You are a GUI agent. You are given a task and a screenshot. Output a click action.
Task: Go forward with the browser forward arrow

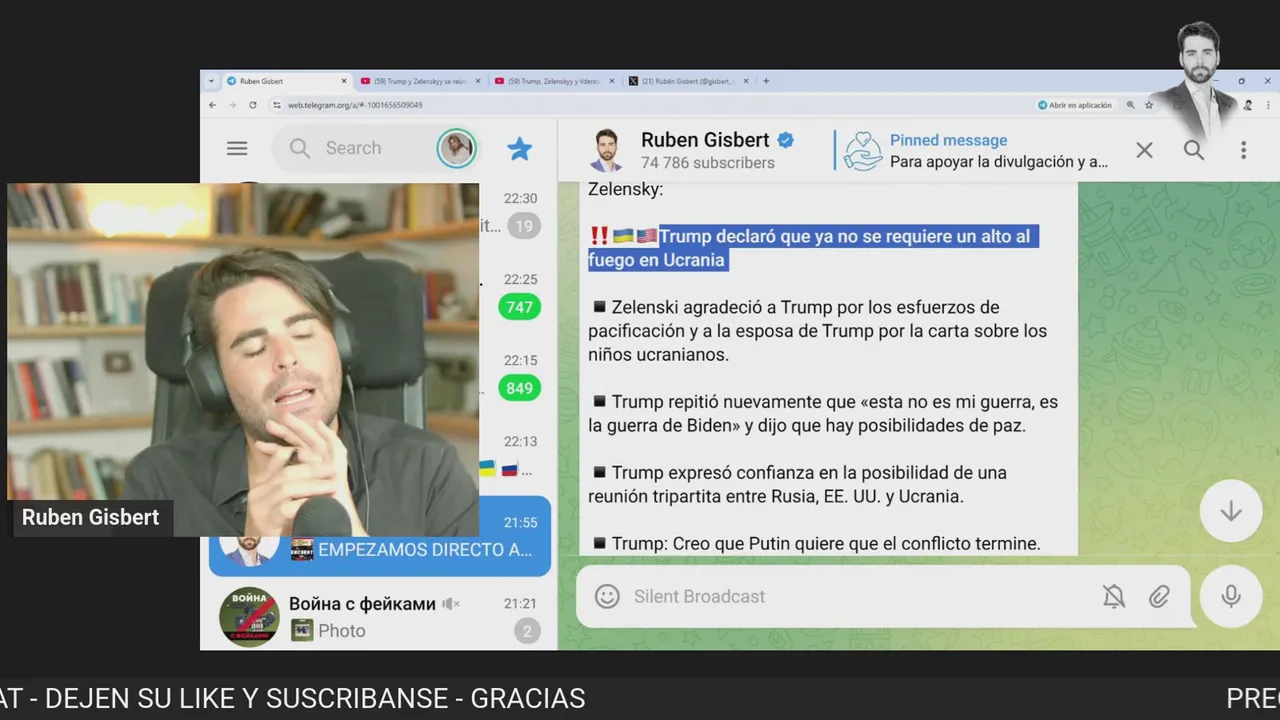[x=232, y=105]
